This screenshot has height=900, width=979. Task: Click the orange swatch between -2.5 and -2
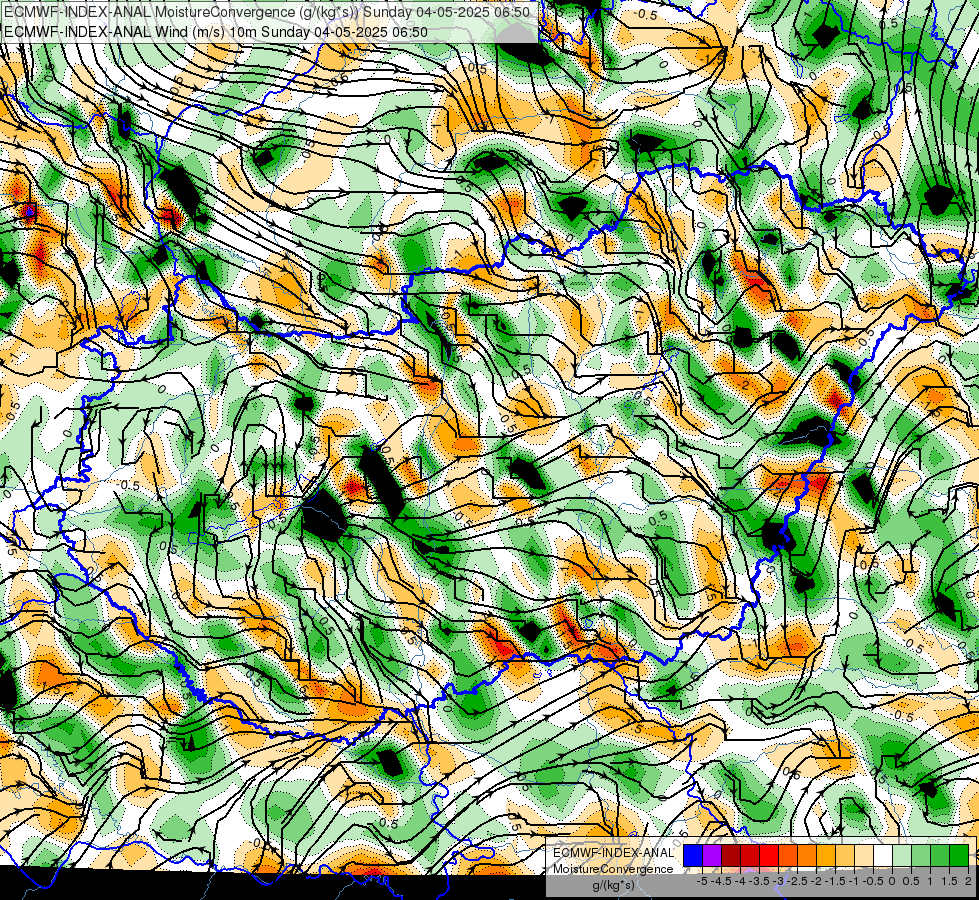(807, 855)
